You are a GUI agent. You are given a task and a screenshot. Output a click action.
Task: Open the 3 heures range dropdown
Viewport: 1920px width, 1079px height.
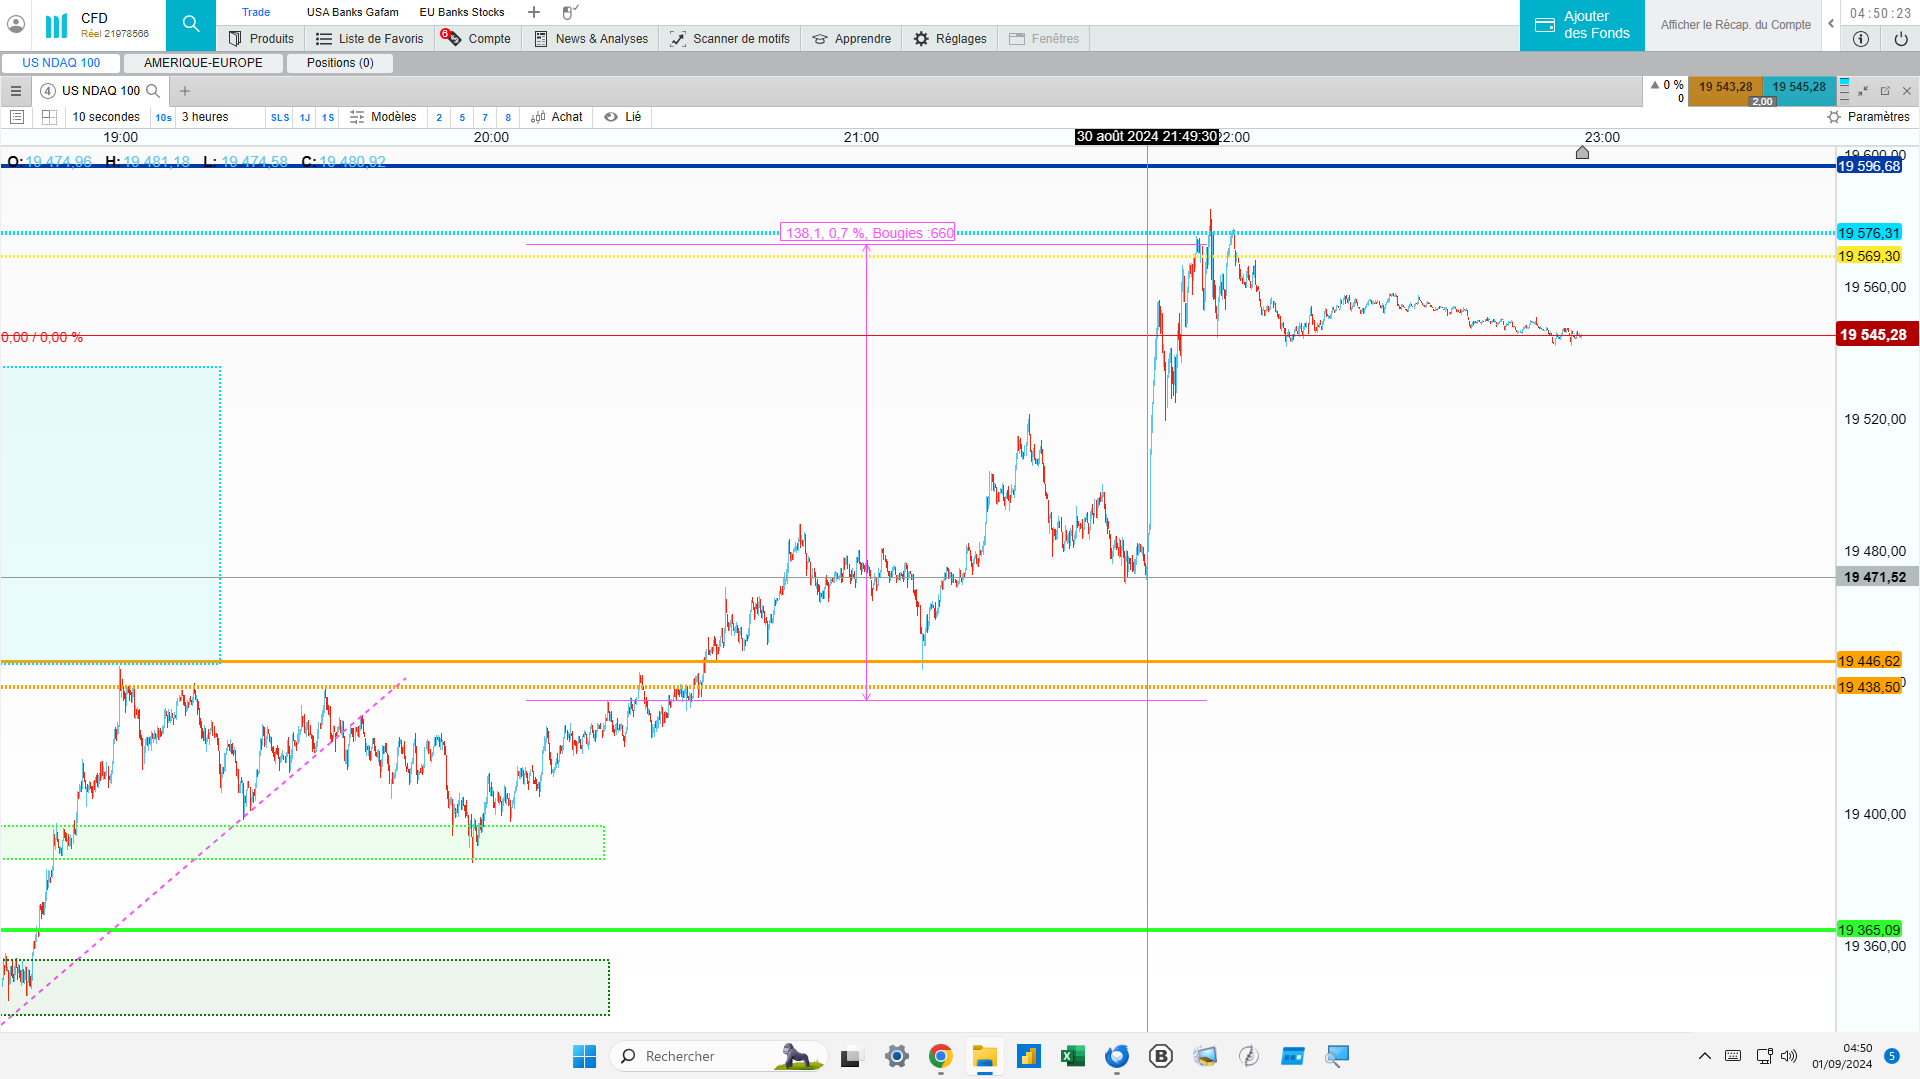220,117
